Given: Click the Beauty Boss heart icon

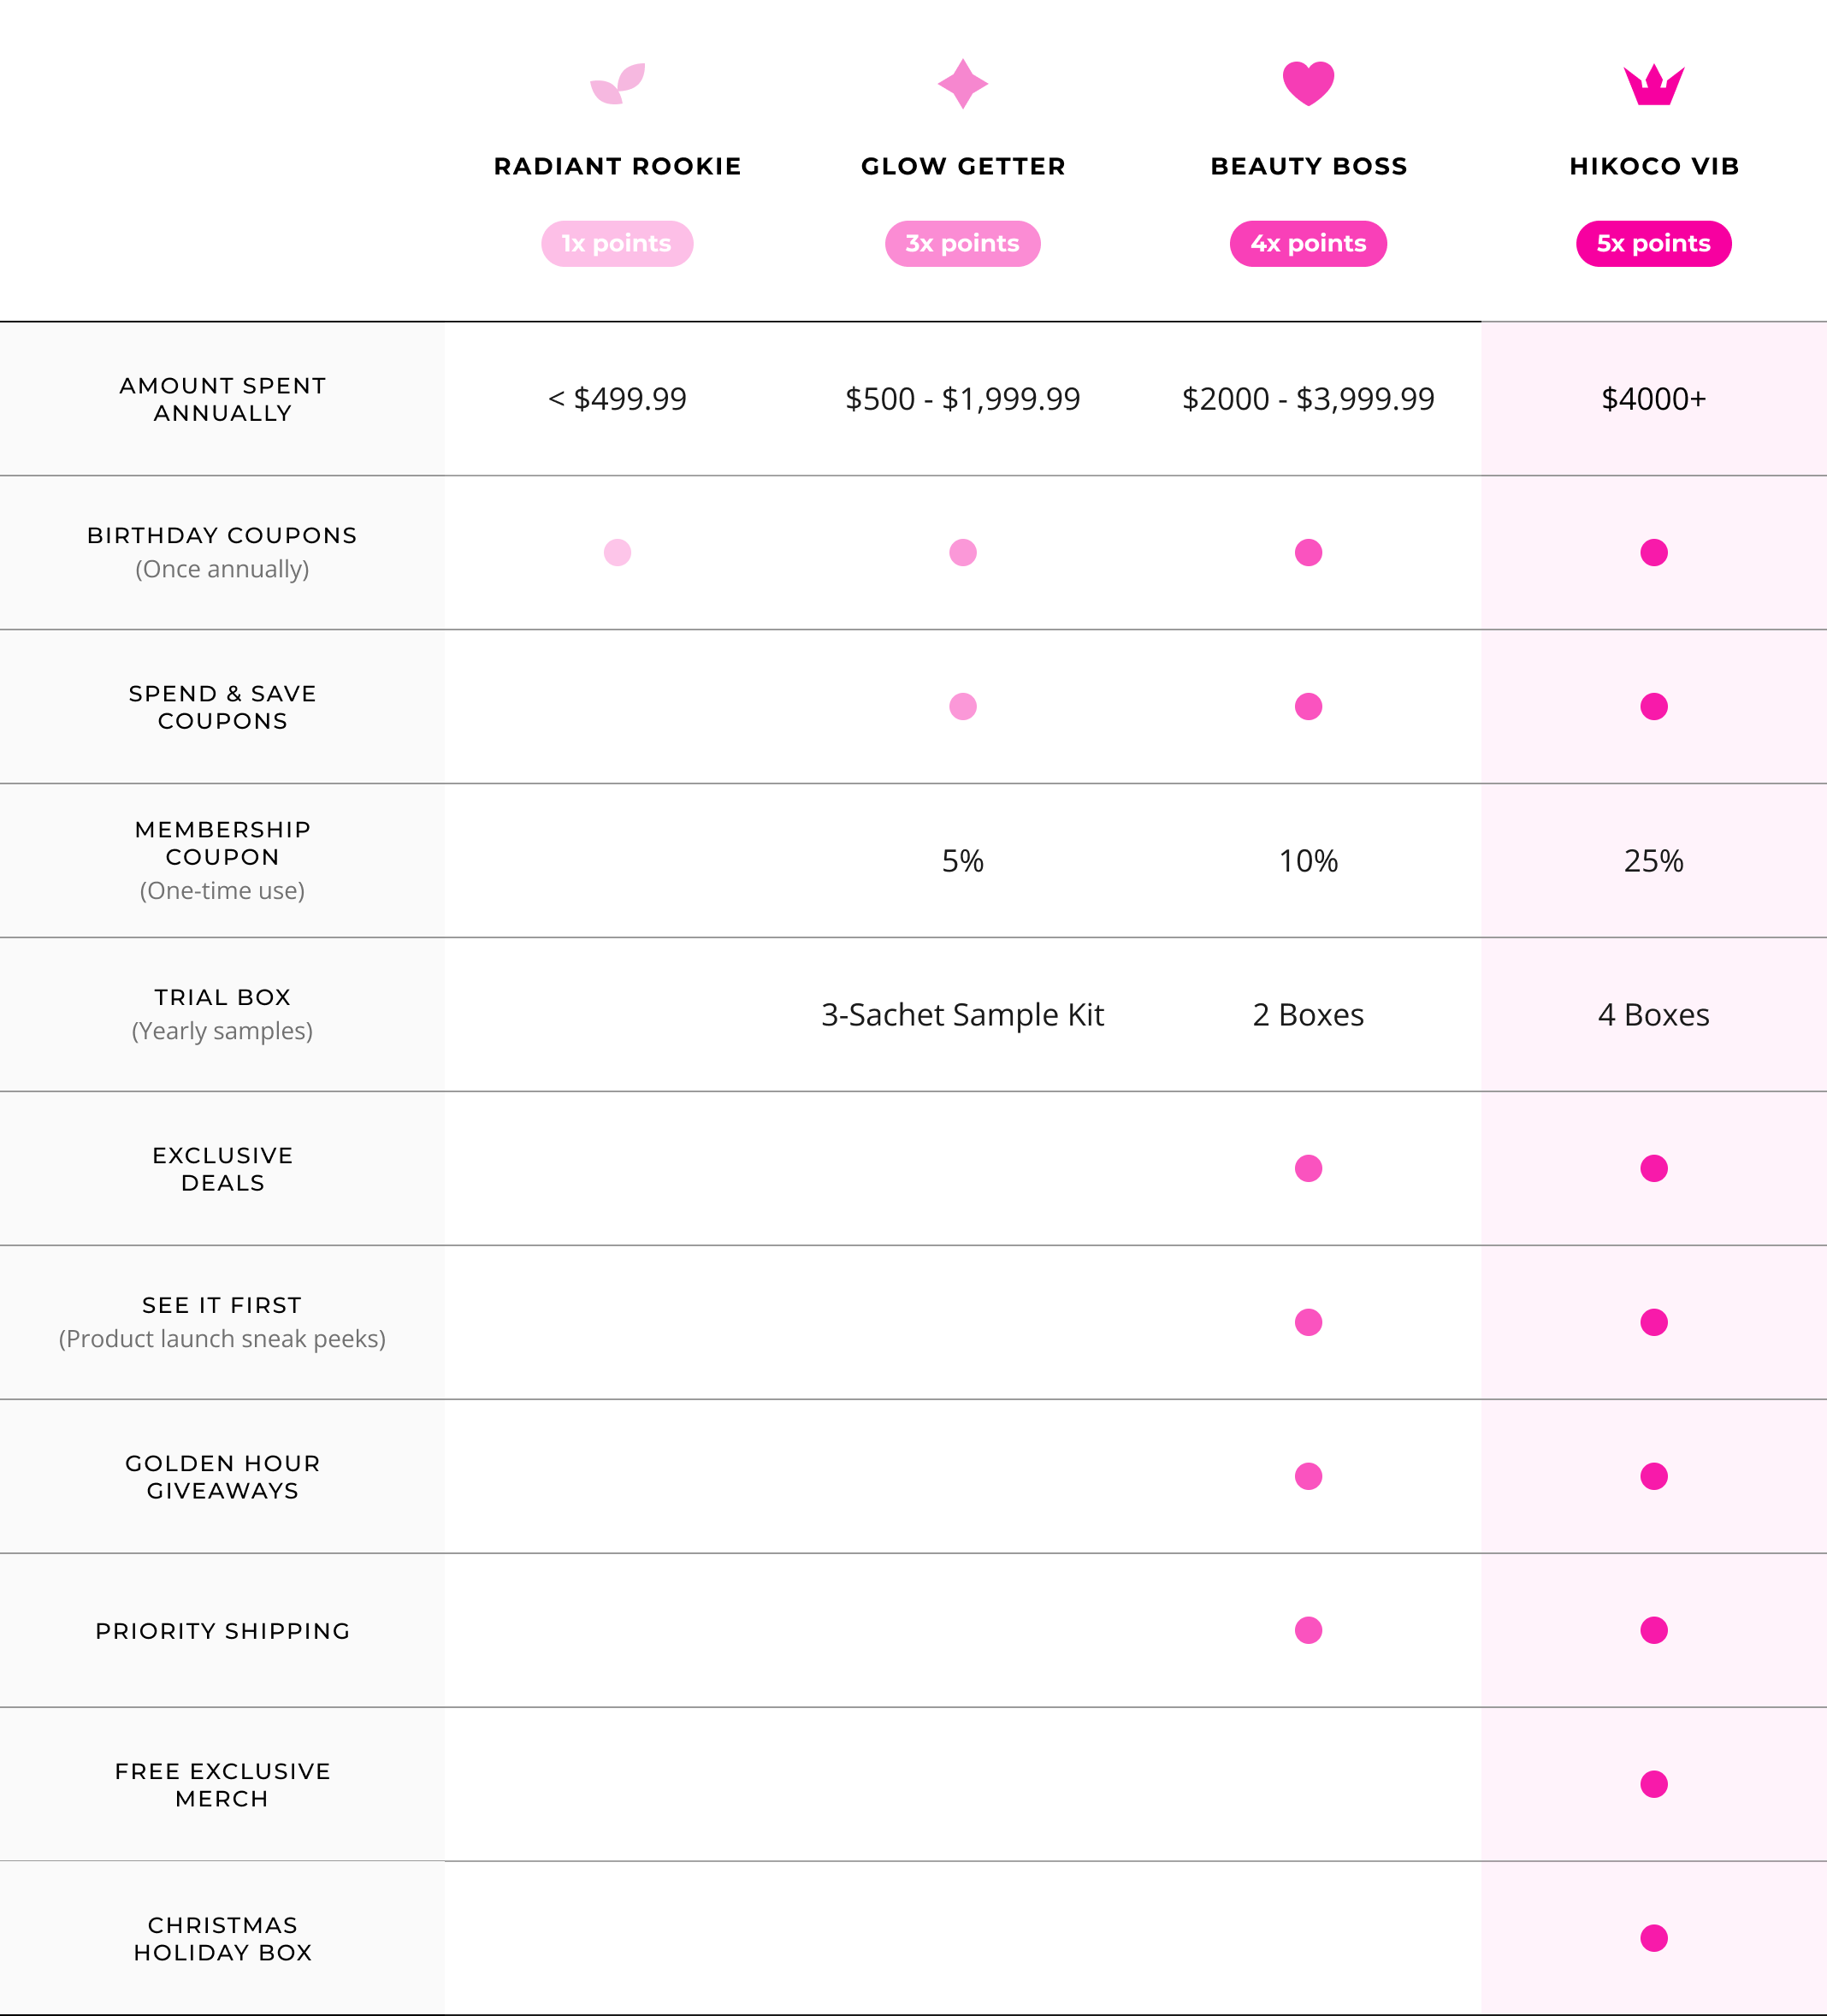Looking at the screenshot, I should tap(1308, 83).
